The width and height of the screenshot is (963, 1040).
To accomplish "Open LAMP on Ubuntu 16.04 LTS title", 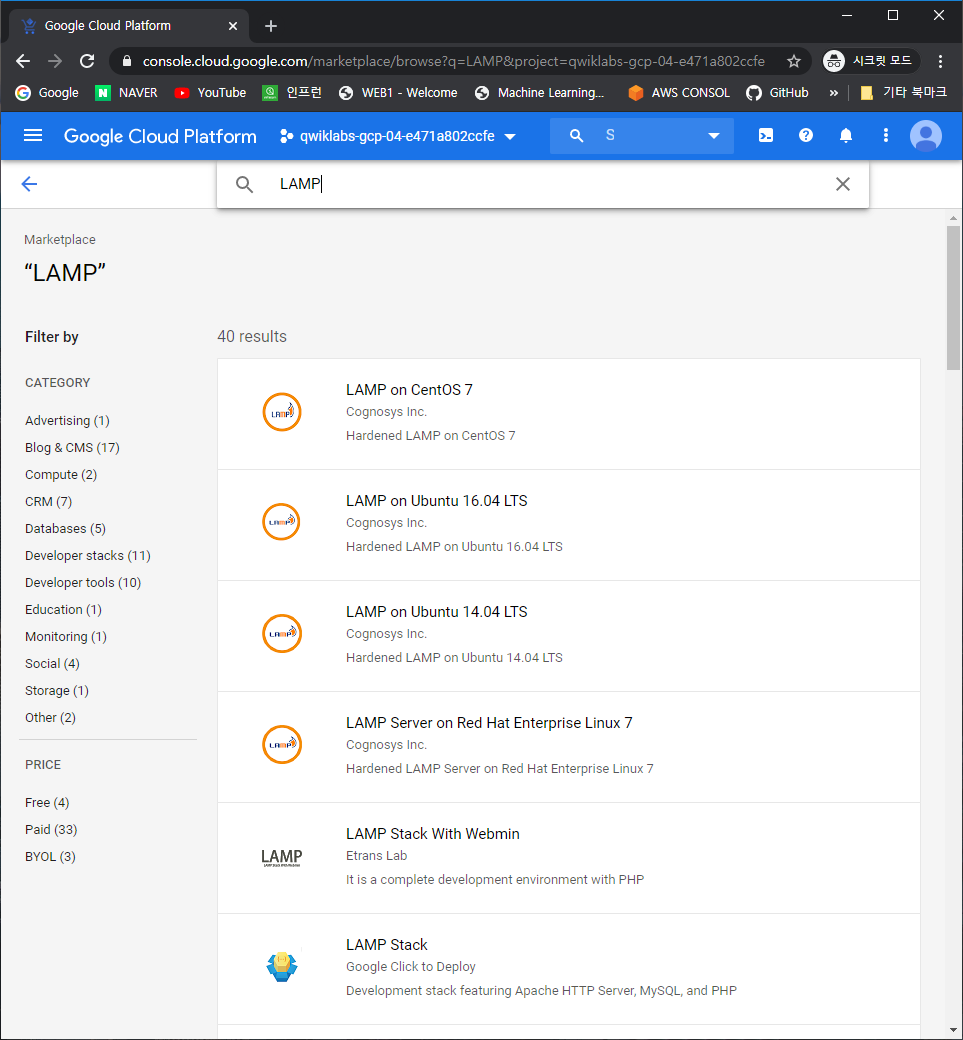I will point(436,501).
